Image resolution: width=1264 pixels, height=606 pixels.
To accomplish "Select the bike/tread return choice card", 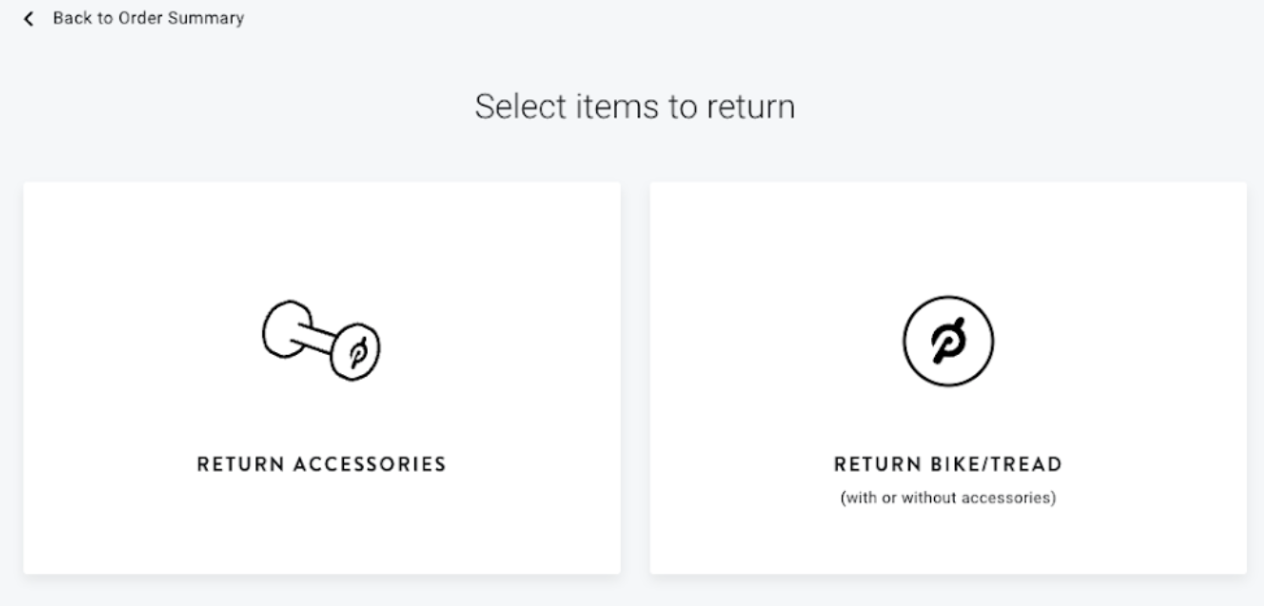I will point(947,377).
